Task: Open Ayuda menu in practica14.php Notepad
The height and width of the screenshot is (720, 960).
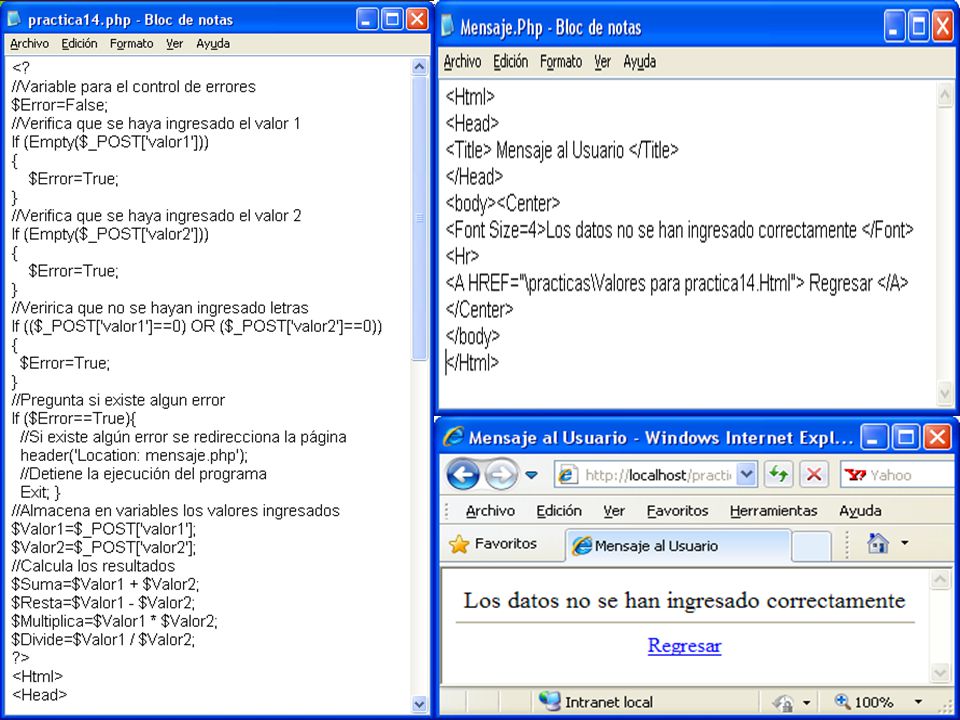Action: 213,43
